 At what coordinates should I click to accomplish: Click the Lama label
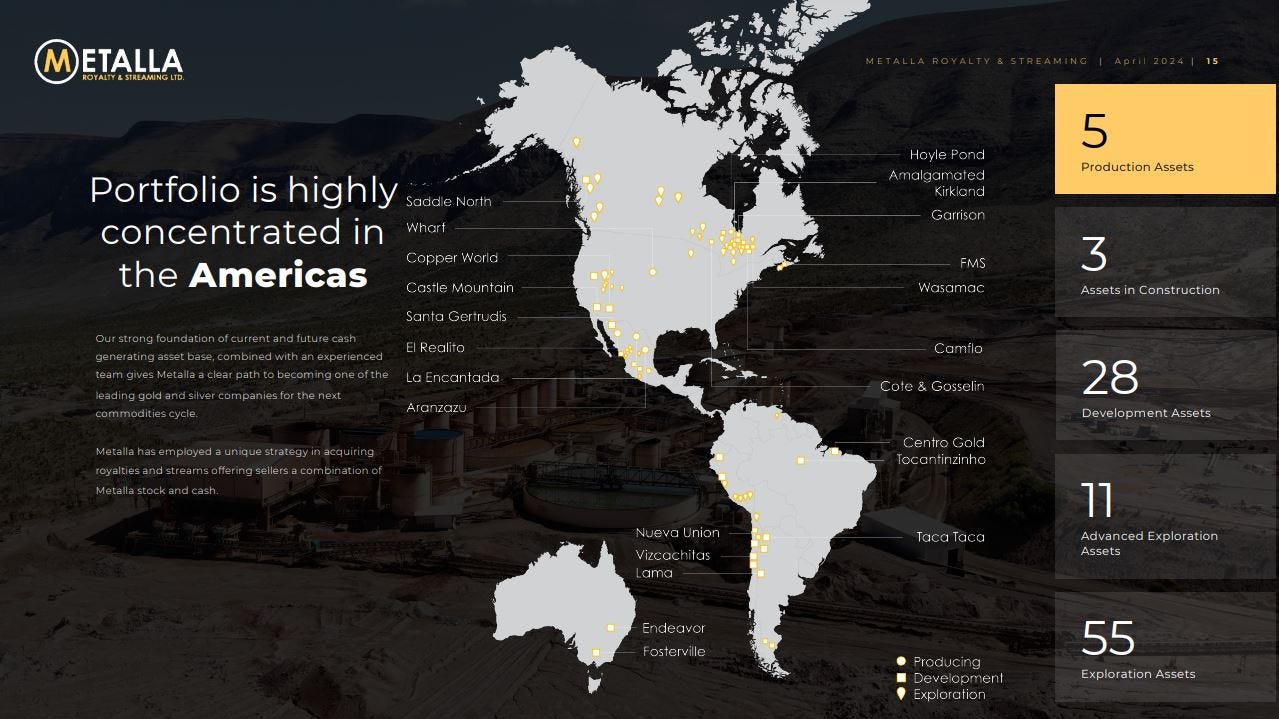(x=654, y=573)
